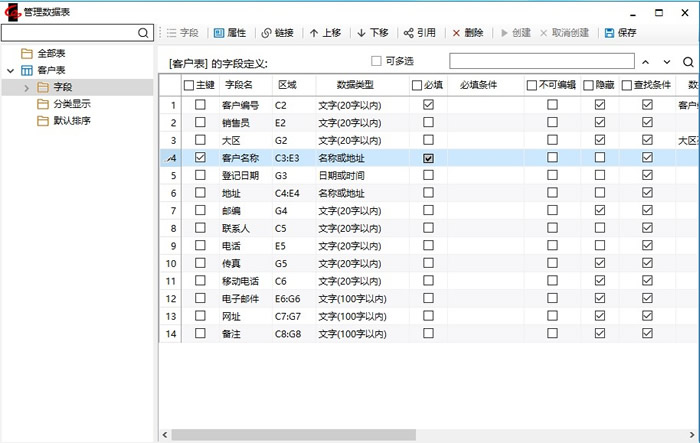Toggle the 可多选 checkbox

377,61
